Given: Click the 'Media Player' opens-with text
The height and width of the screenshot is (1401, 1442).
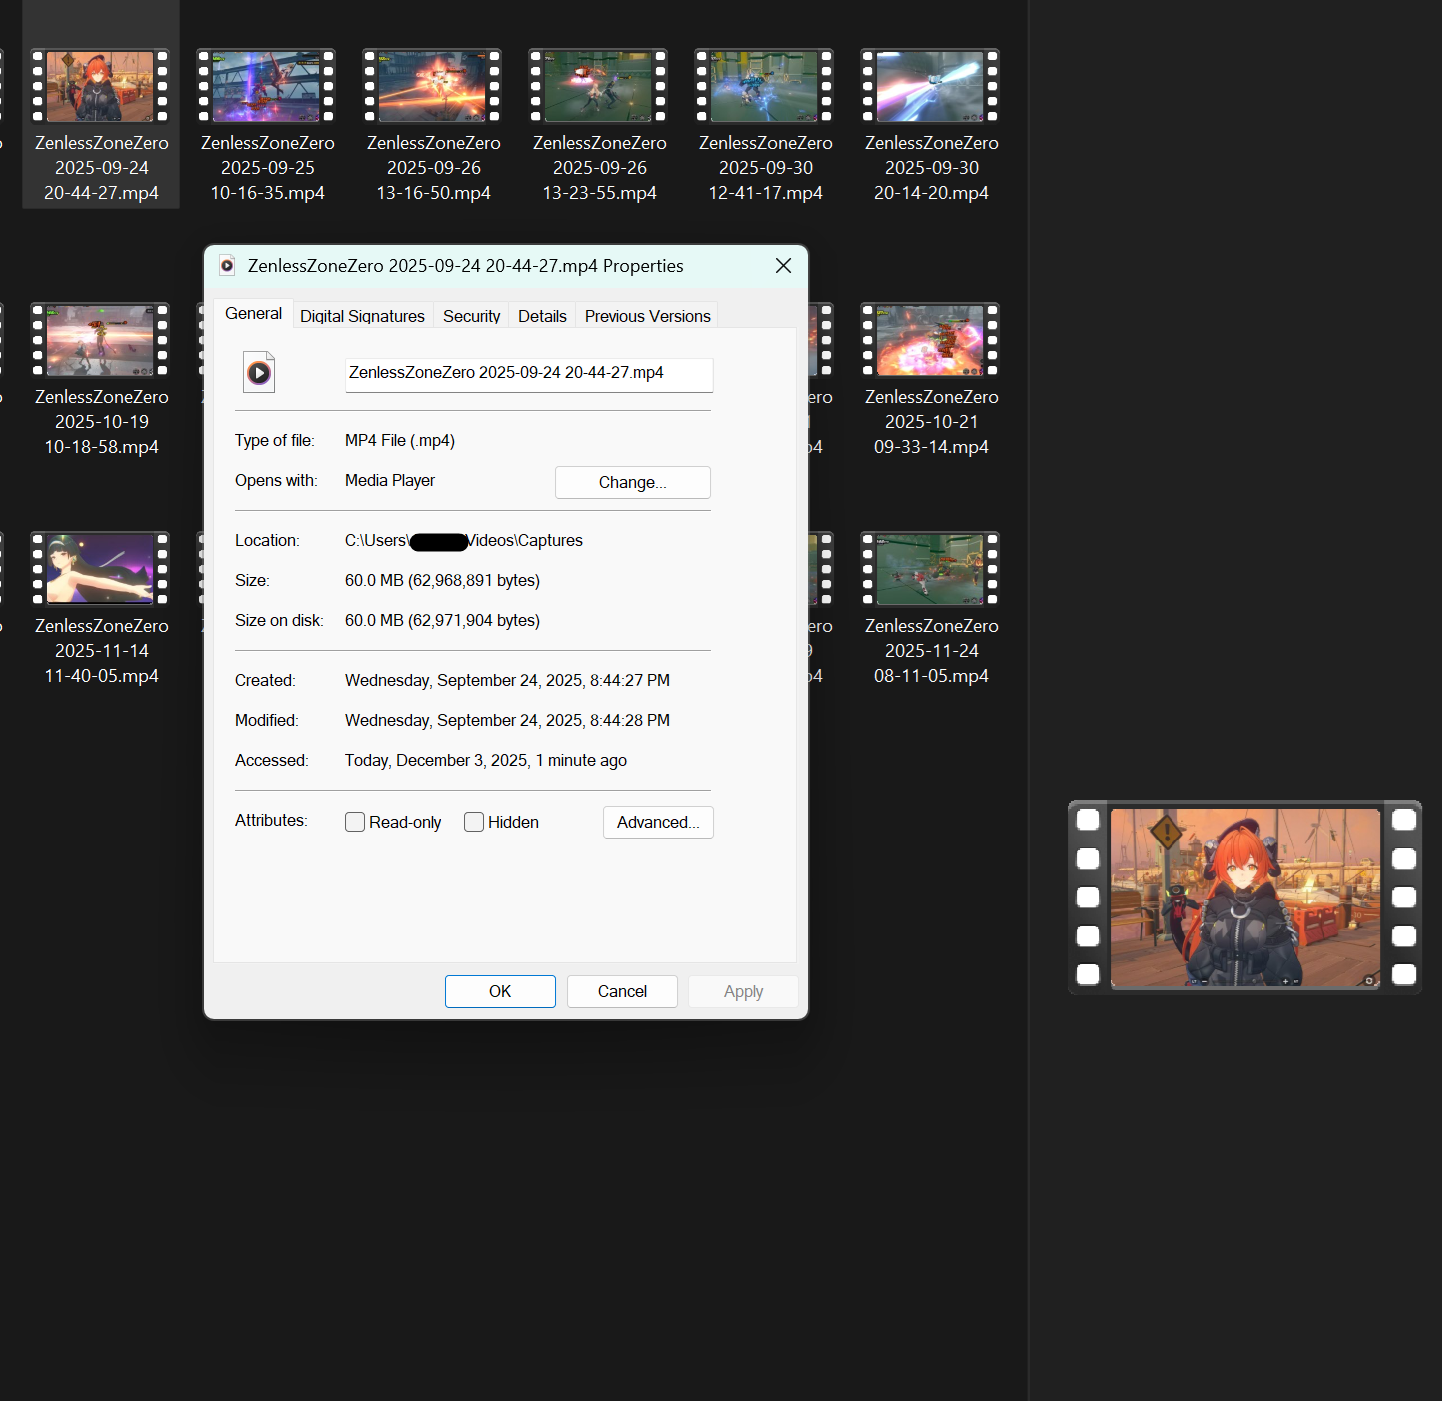Looking at the screenshot, I should (x=390, y=481).
